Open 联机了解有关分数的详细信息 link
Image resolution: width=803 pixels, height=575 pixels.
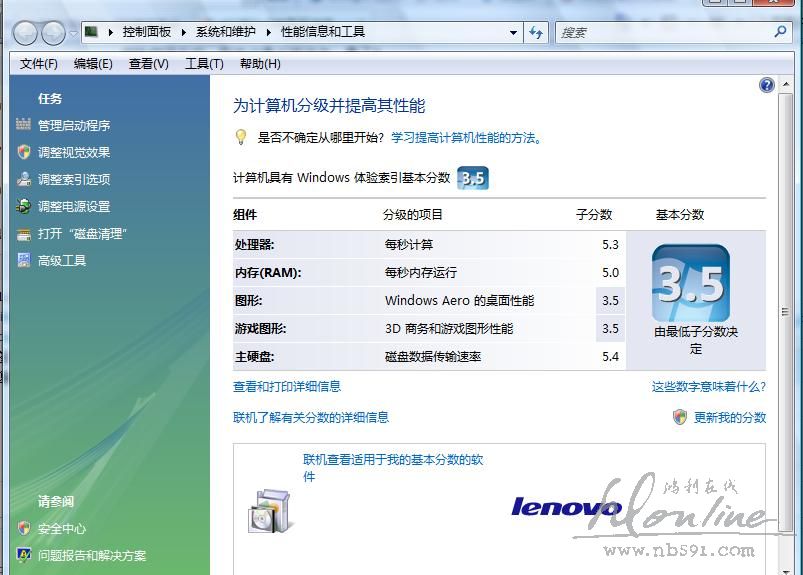(311, 417)
